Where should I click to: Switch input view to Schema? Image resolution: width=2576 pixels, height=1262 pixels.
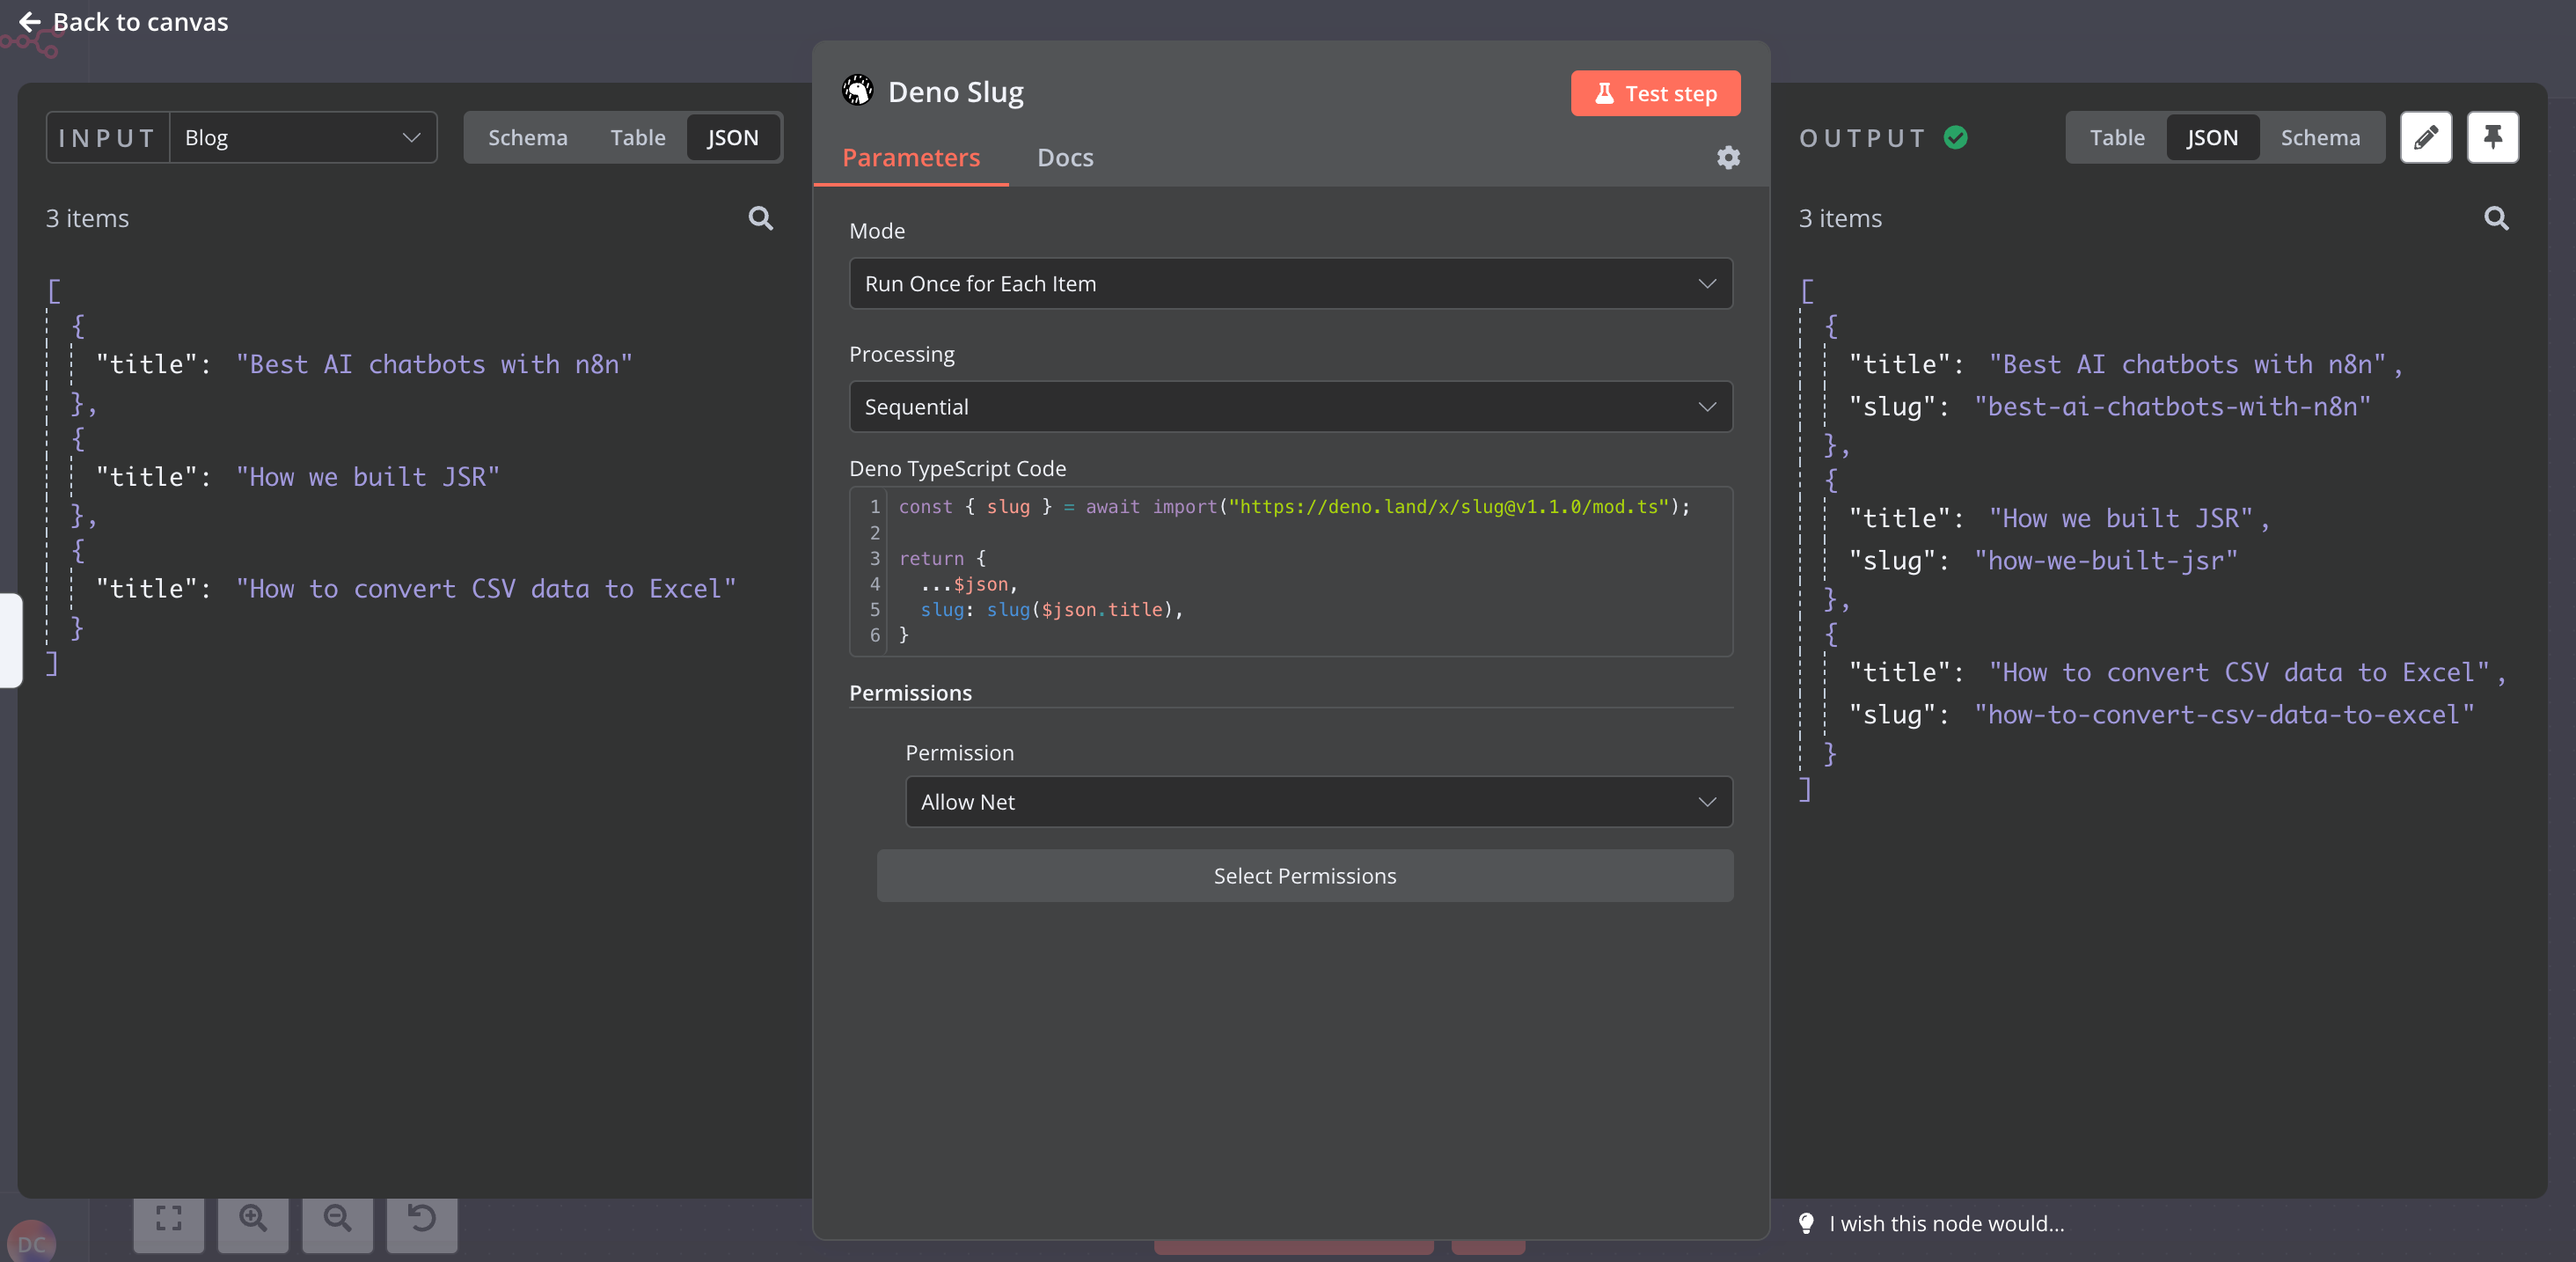[x=527, y=138]
